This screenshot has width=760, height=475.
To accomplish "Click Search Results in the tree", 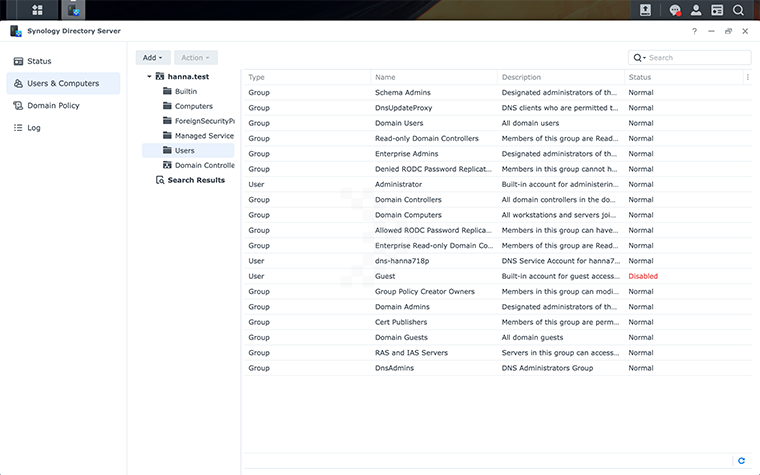I will (196, 180).
